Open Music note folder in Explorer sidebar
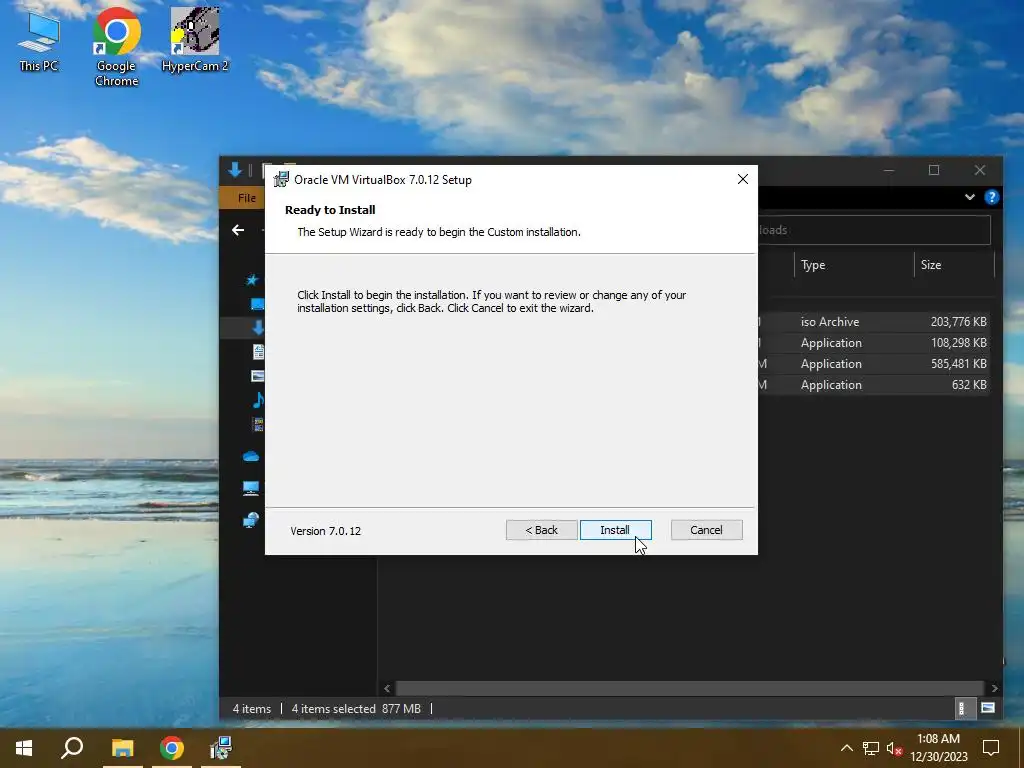The height and width of the screenshot is (768, 1024). (258, 400)
